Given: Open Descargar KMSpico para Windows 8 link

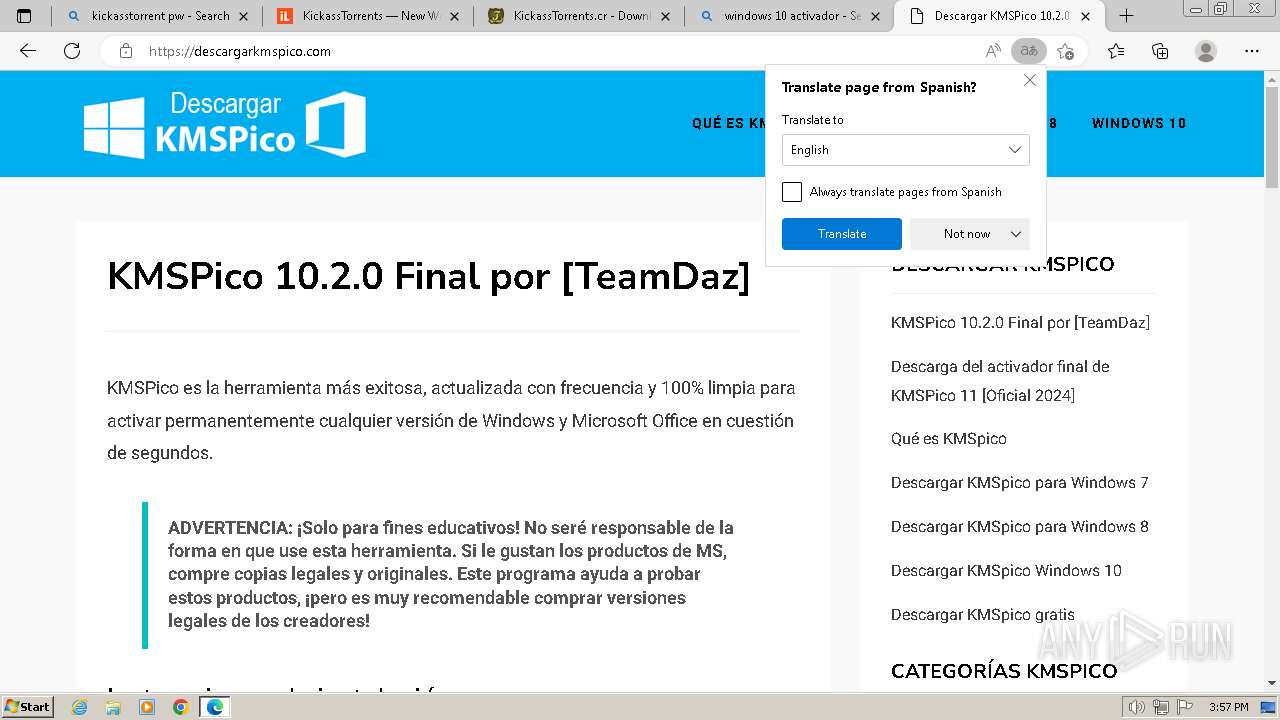Looking at the screenshot, I should [x=1020, y=527].
